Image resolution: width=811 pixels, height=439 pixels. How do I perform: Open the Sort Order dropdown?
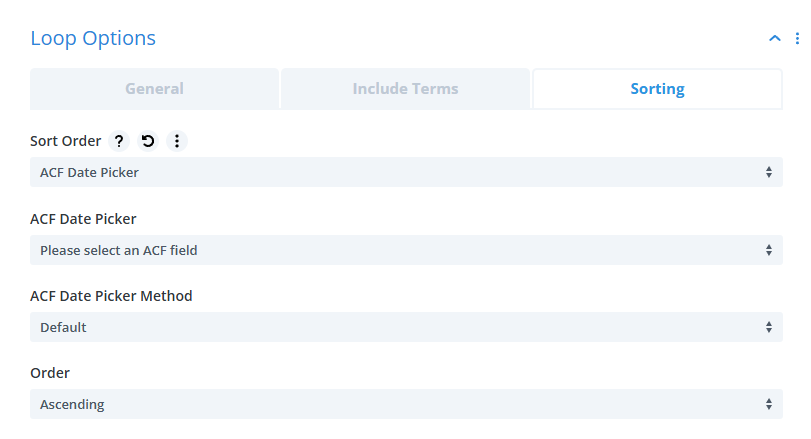tap(405, 172)
